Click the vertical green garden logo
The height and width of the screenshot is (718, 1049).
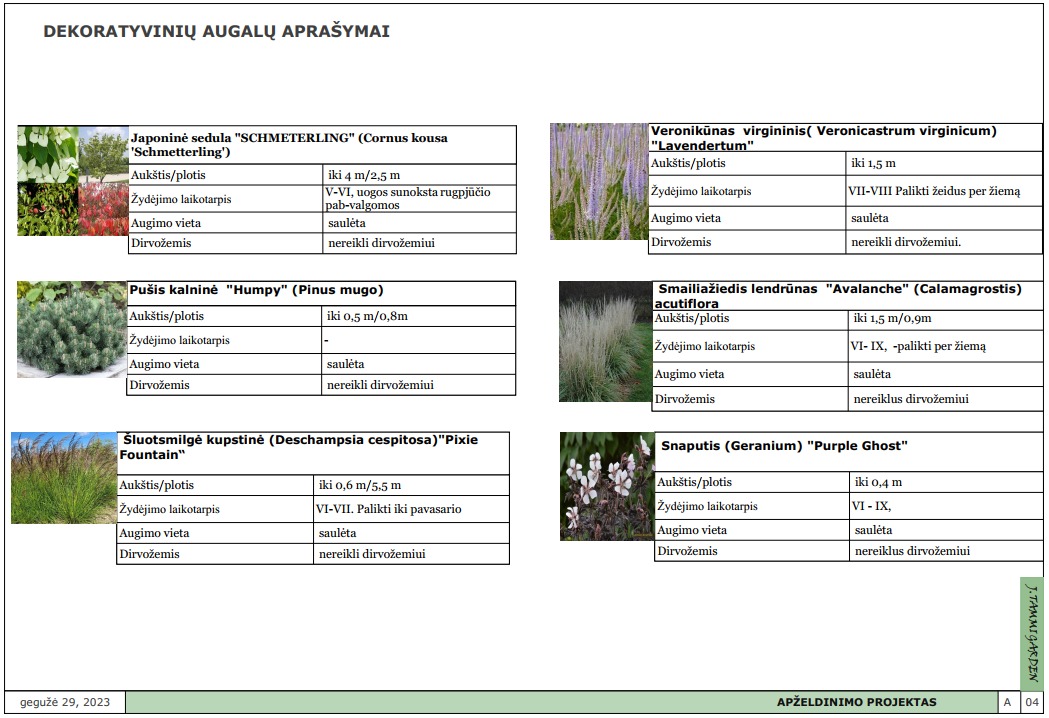1032,632
